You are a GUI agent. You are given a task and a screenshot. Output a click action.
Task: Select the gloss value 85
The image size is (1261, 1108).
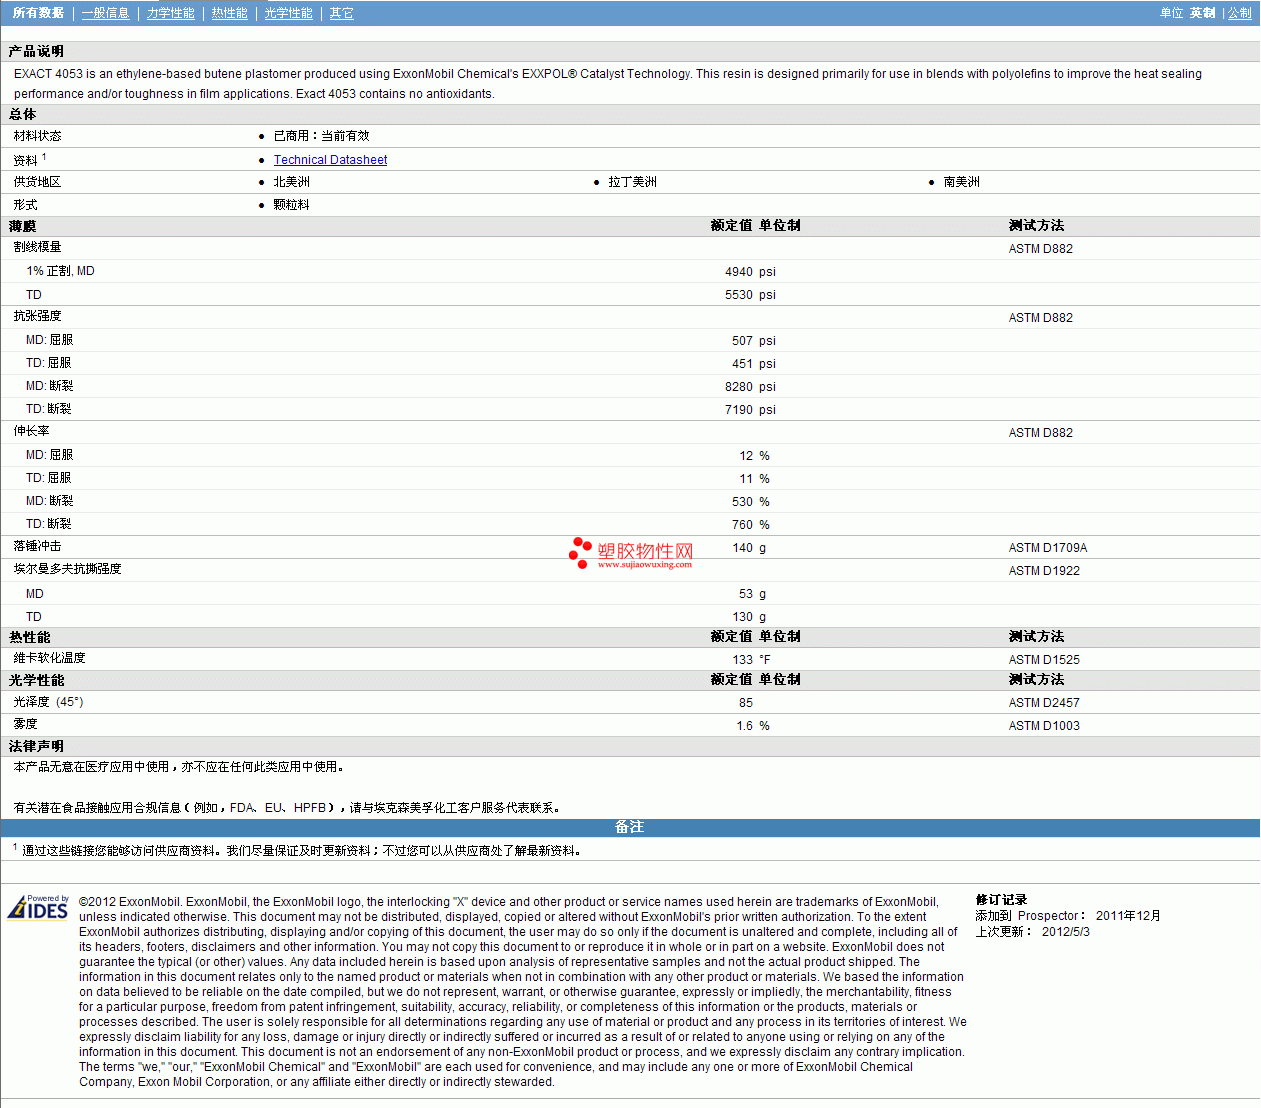[x=746, y=703]
